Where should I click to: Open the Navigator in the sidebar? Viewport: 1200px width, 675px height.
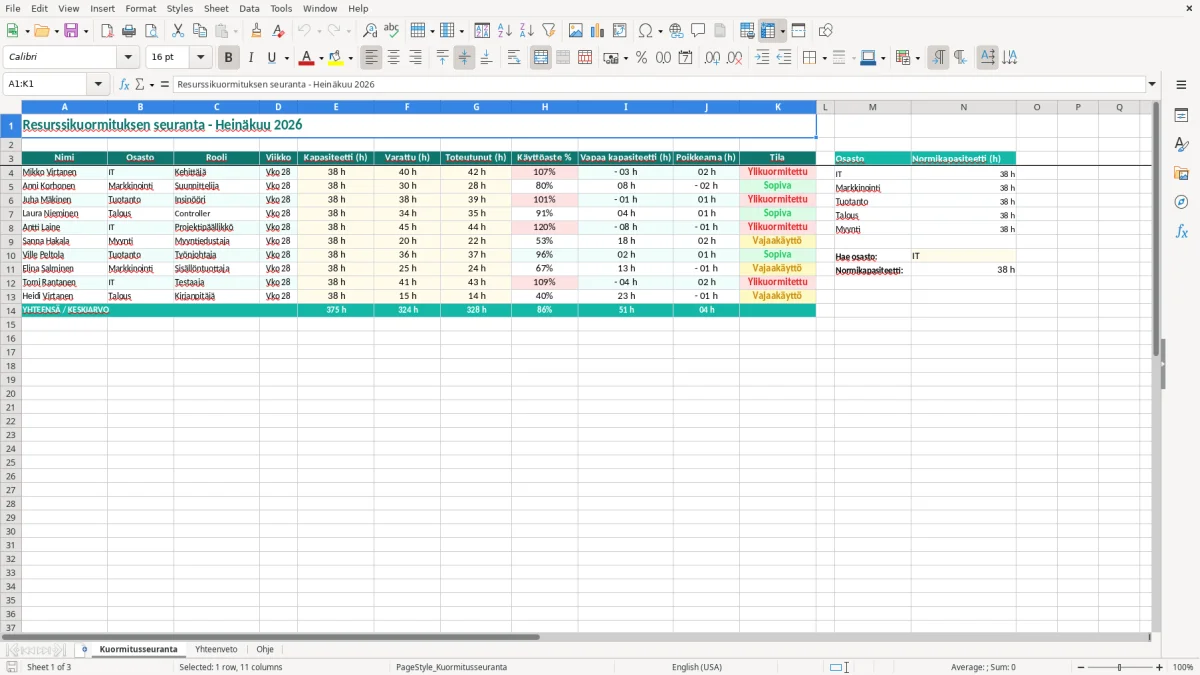pos(1181,202)
